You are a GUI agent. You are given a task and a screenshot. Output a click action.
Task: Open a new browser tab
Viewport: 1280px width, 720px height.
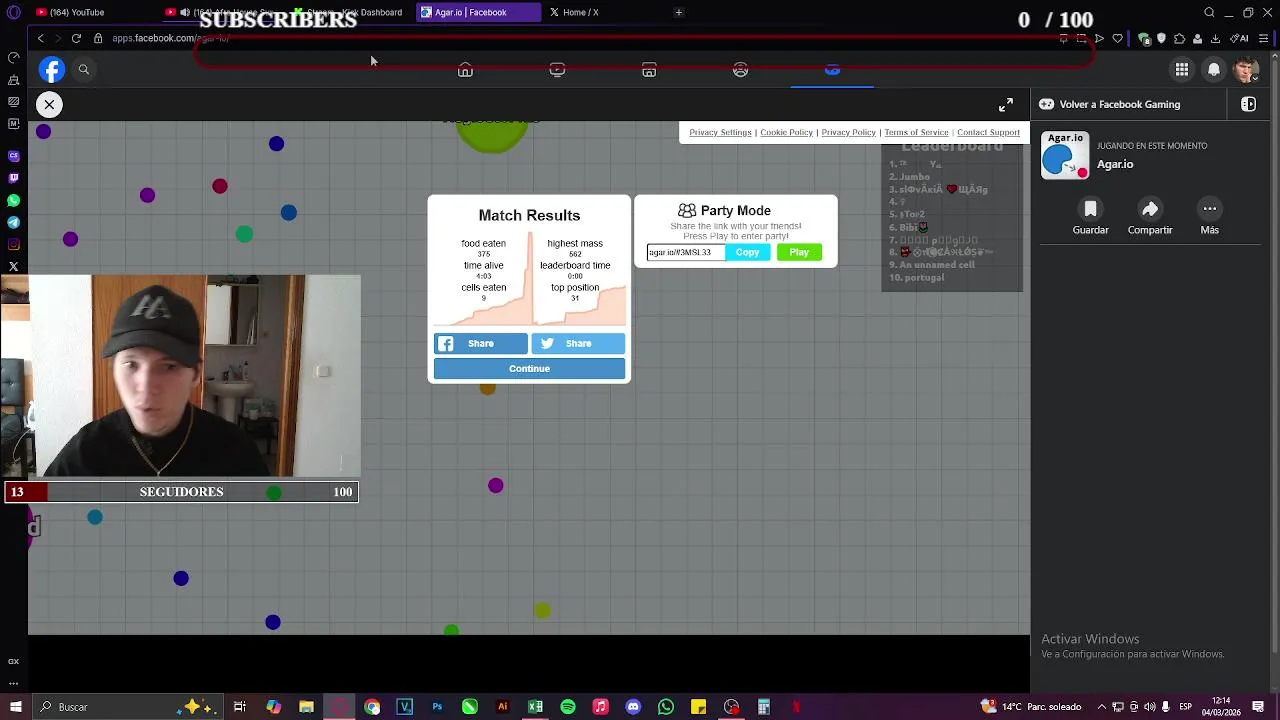679,12
